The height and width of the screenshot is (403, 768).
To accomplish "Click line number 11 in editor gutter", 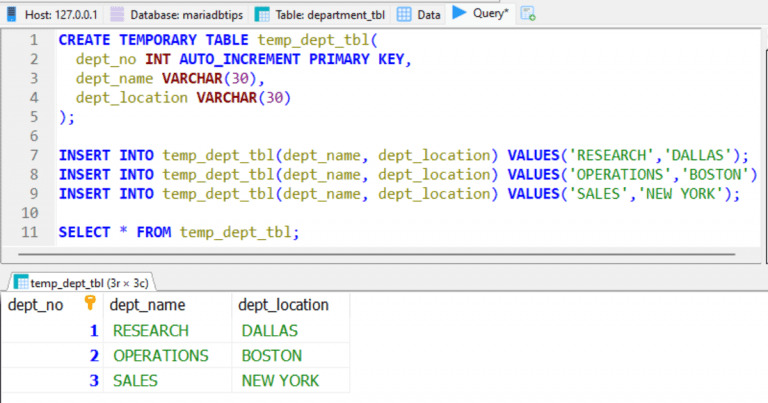I will click(x=29, y=232).
